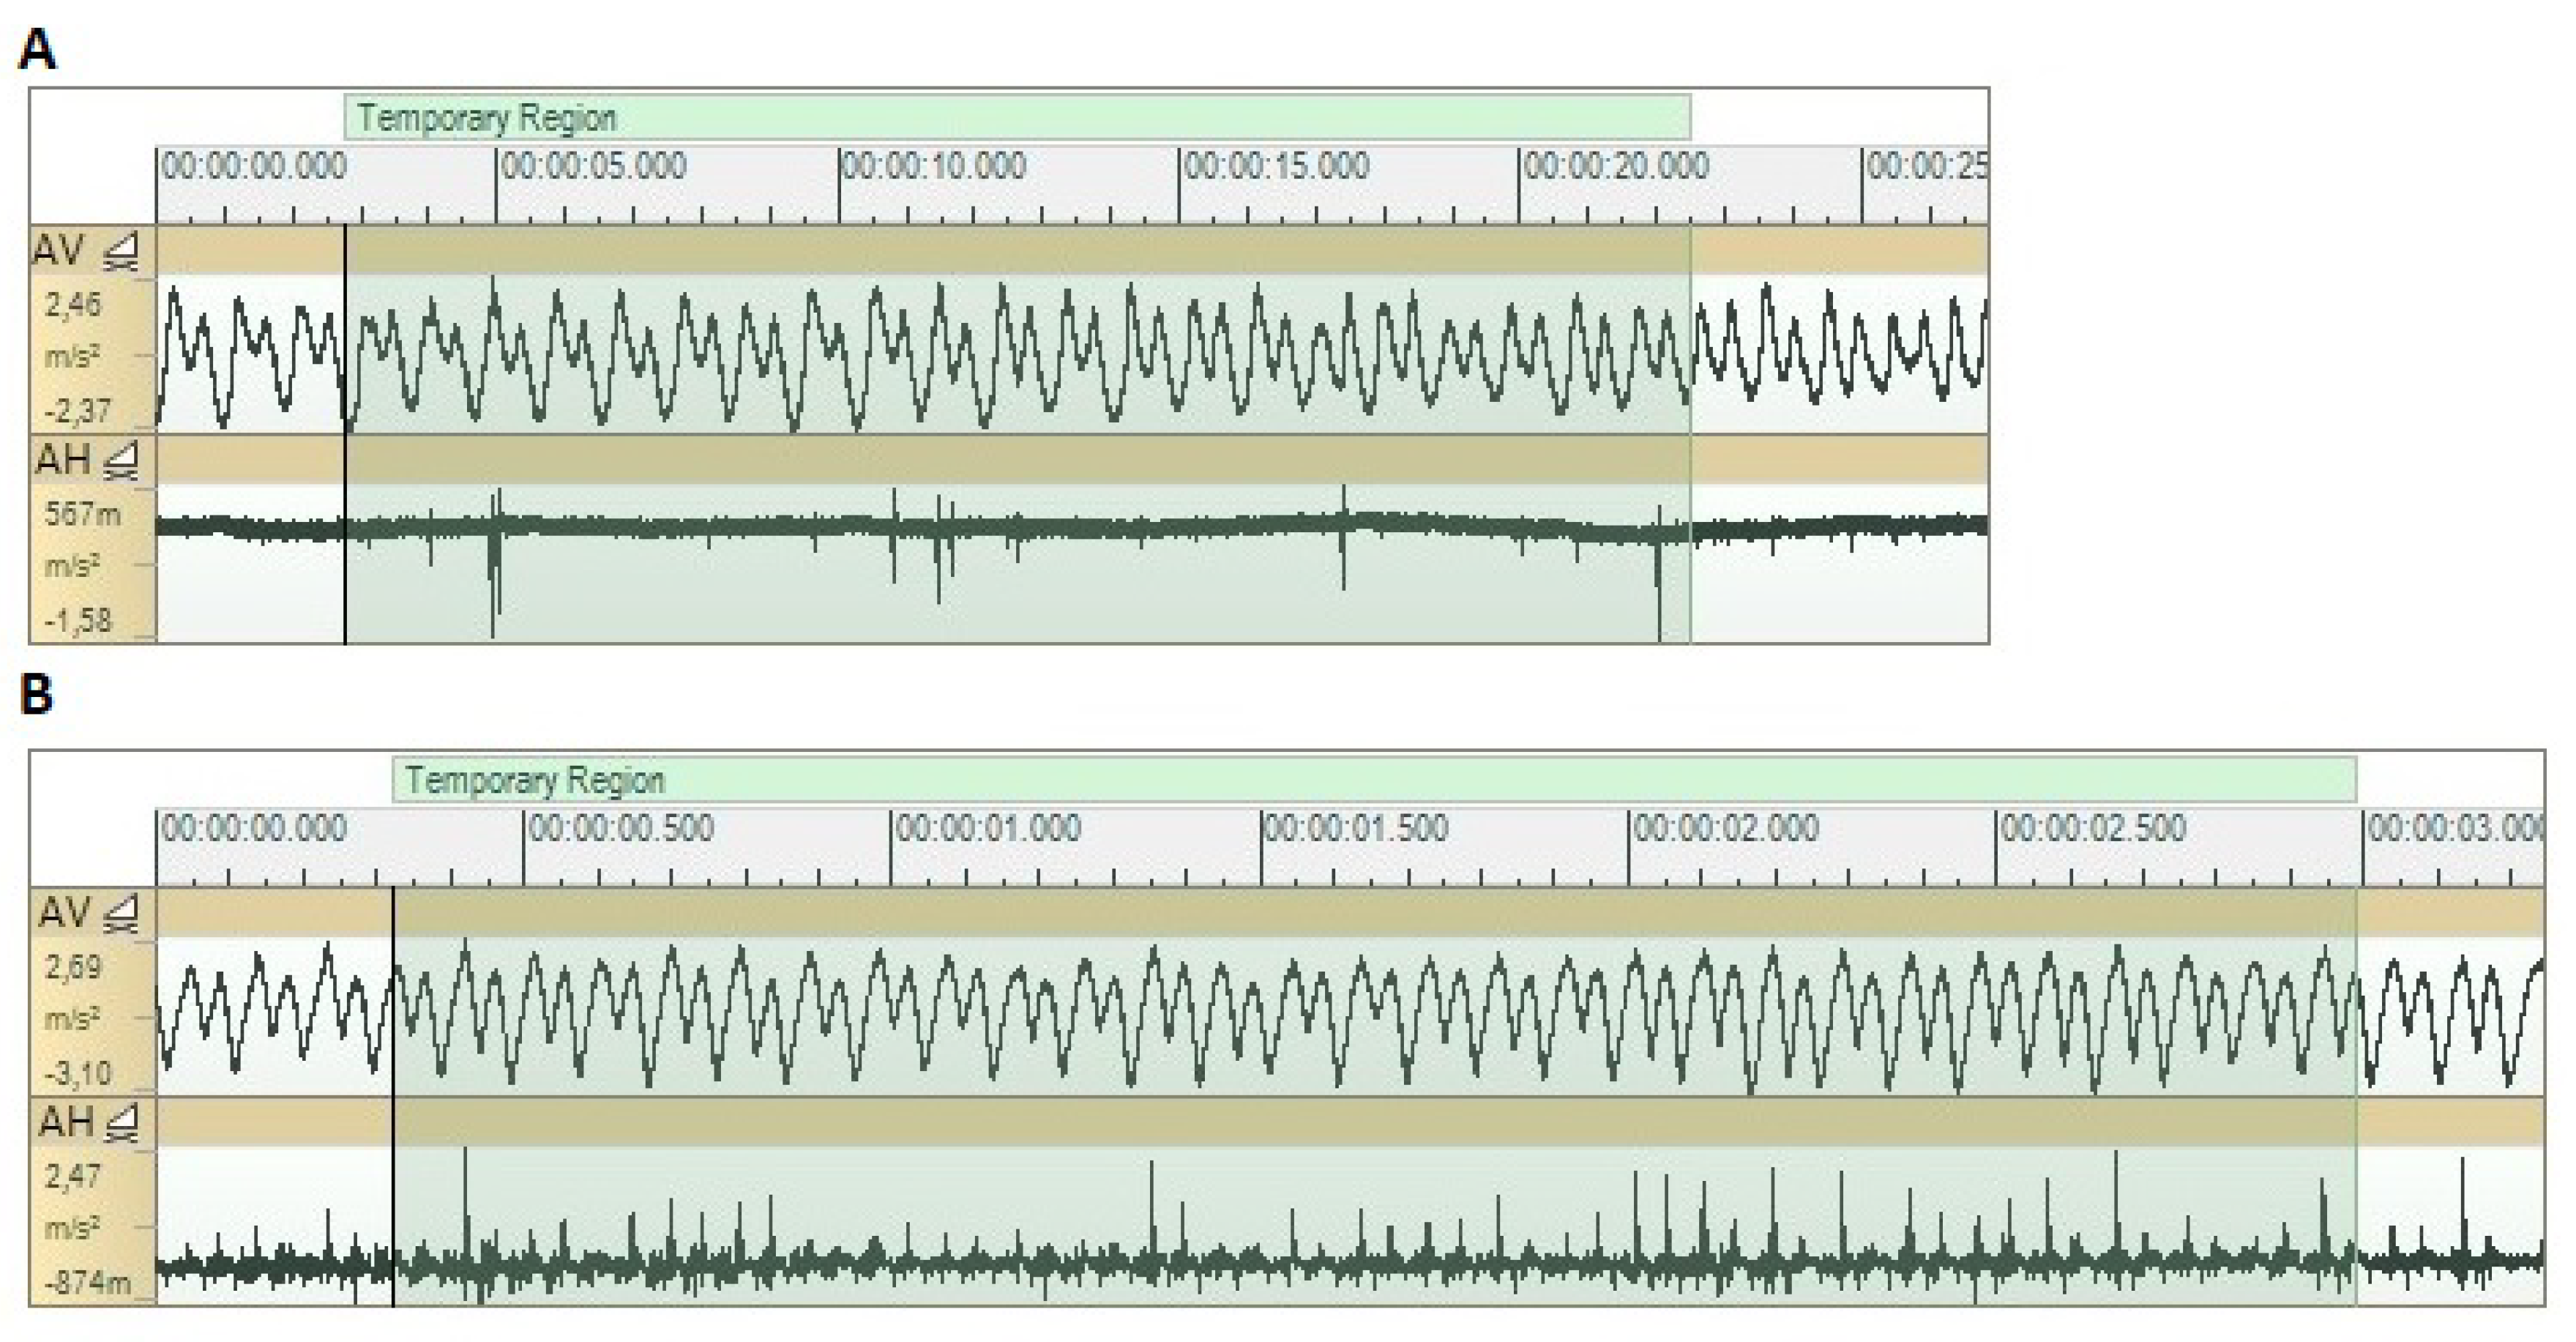Click the -1,58 lower AH scale value in panel A

(x=77, y=621)
